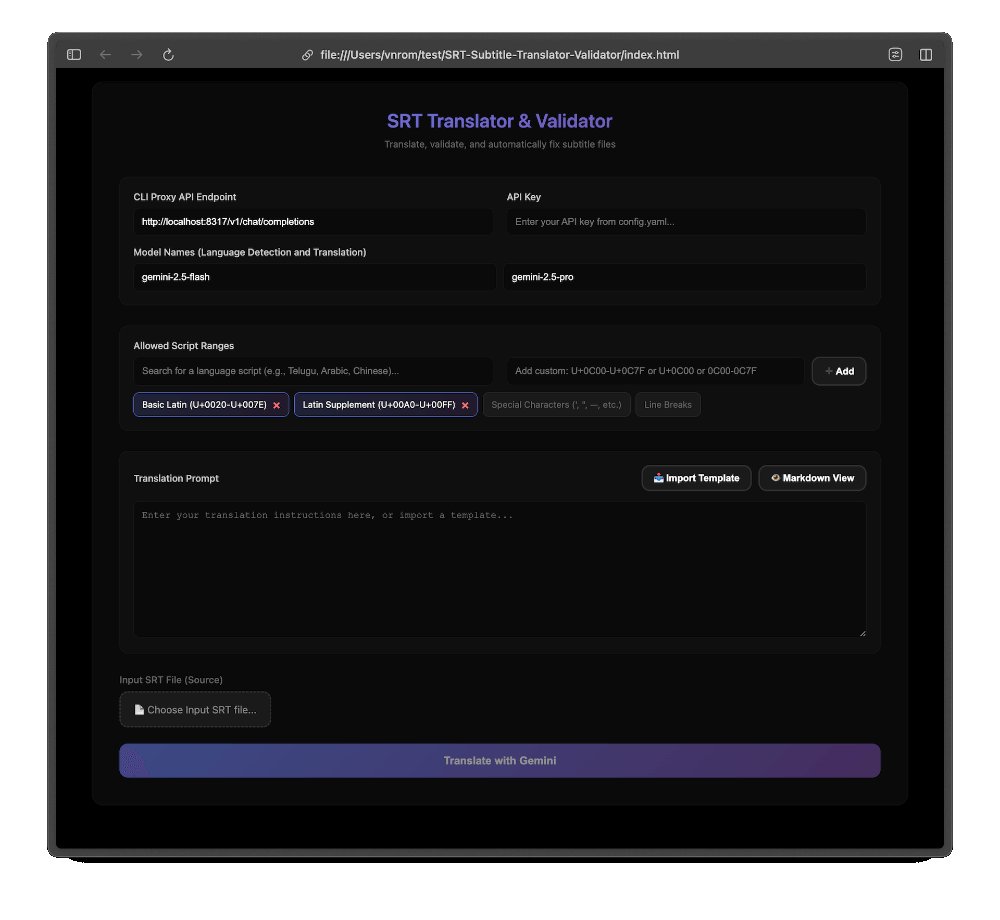Open the browser settings controls icon
Screen dimensions: 1000x920
[895, 55]
